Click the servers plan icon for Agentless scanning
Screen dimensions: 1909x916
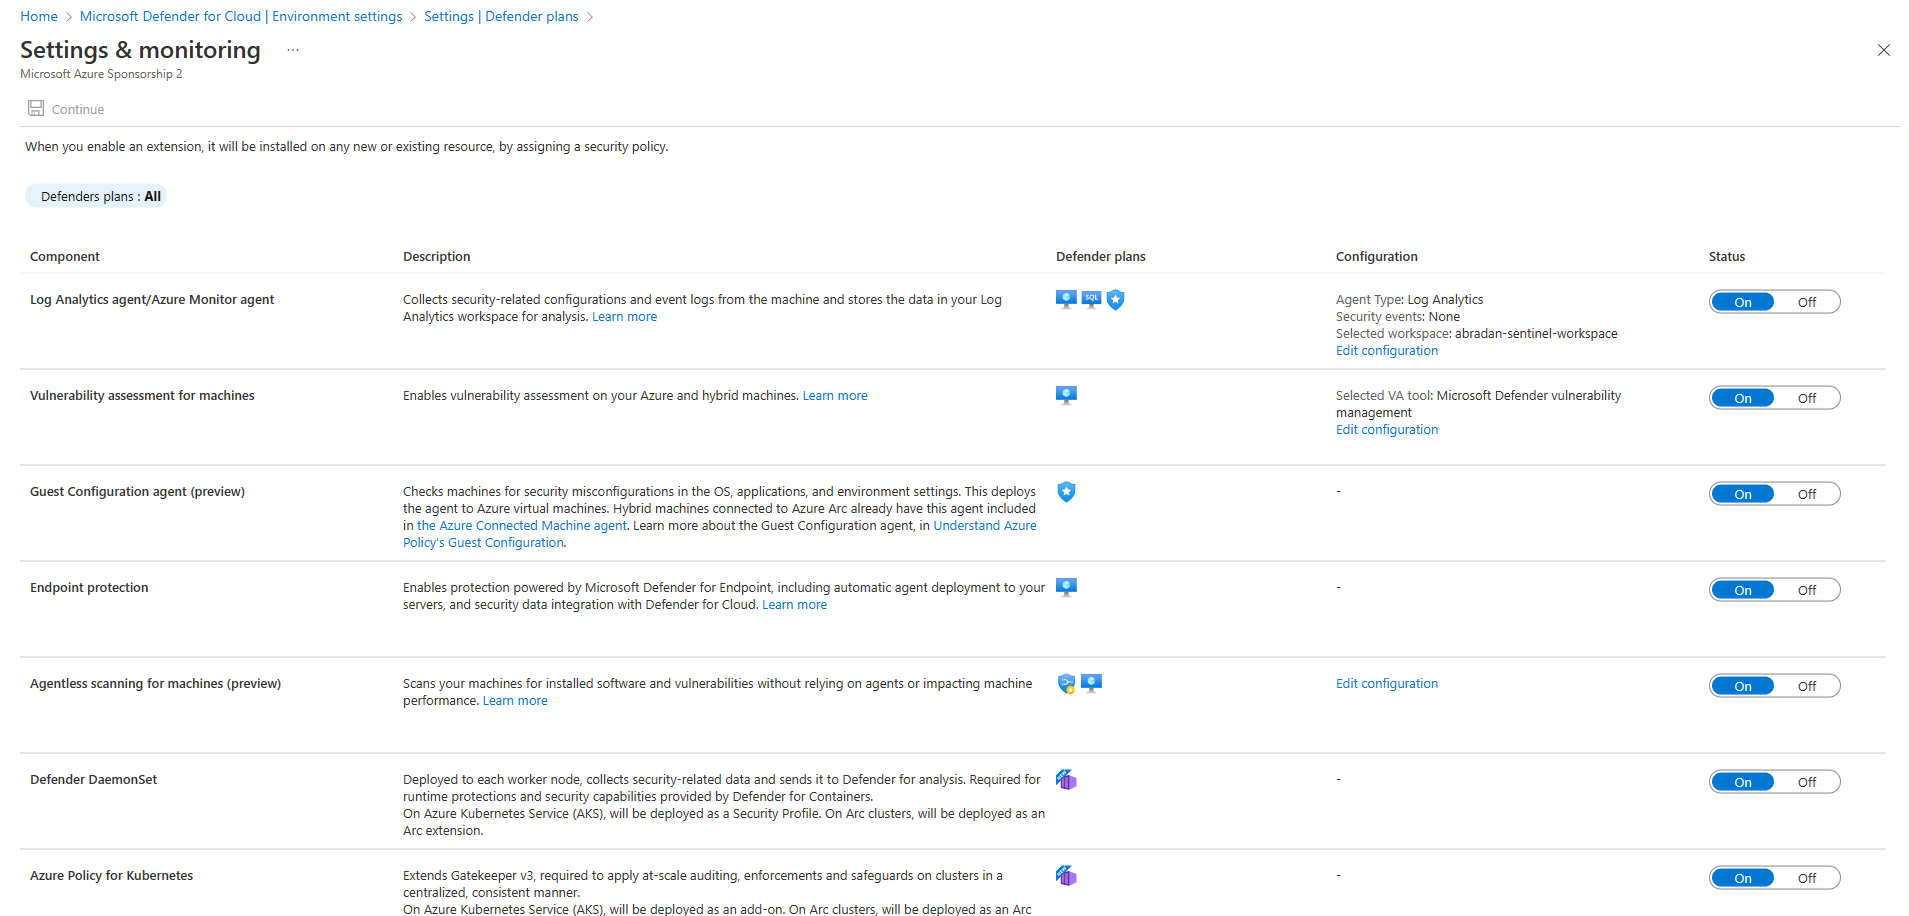tap(1091, 683)
